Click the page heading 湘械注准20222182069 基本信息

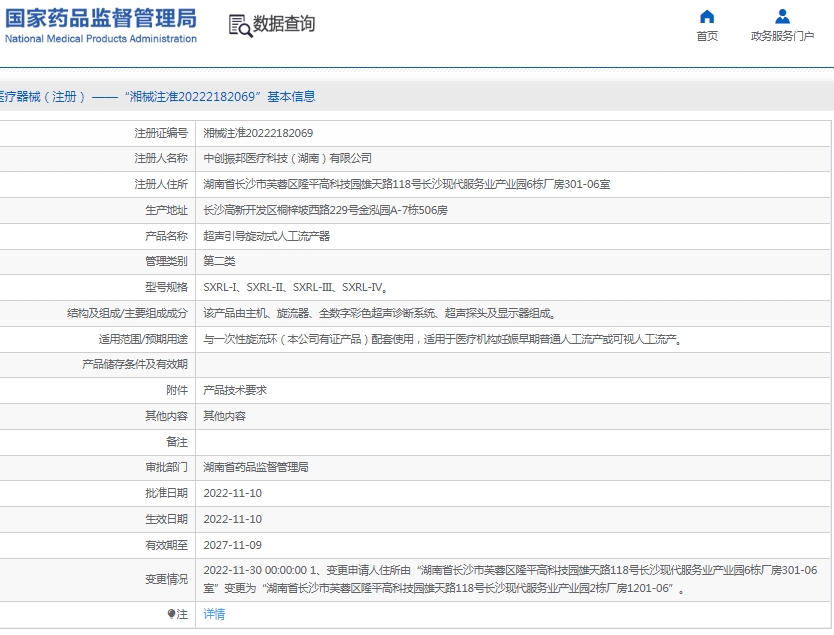pyautogui.click(x=220, y=96)
